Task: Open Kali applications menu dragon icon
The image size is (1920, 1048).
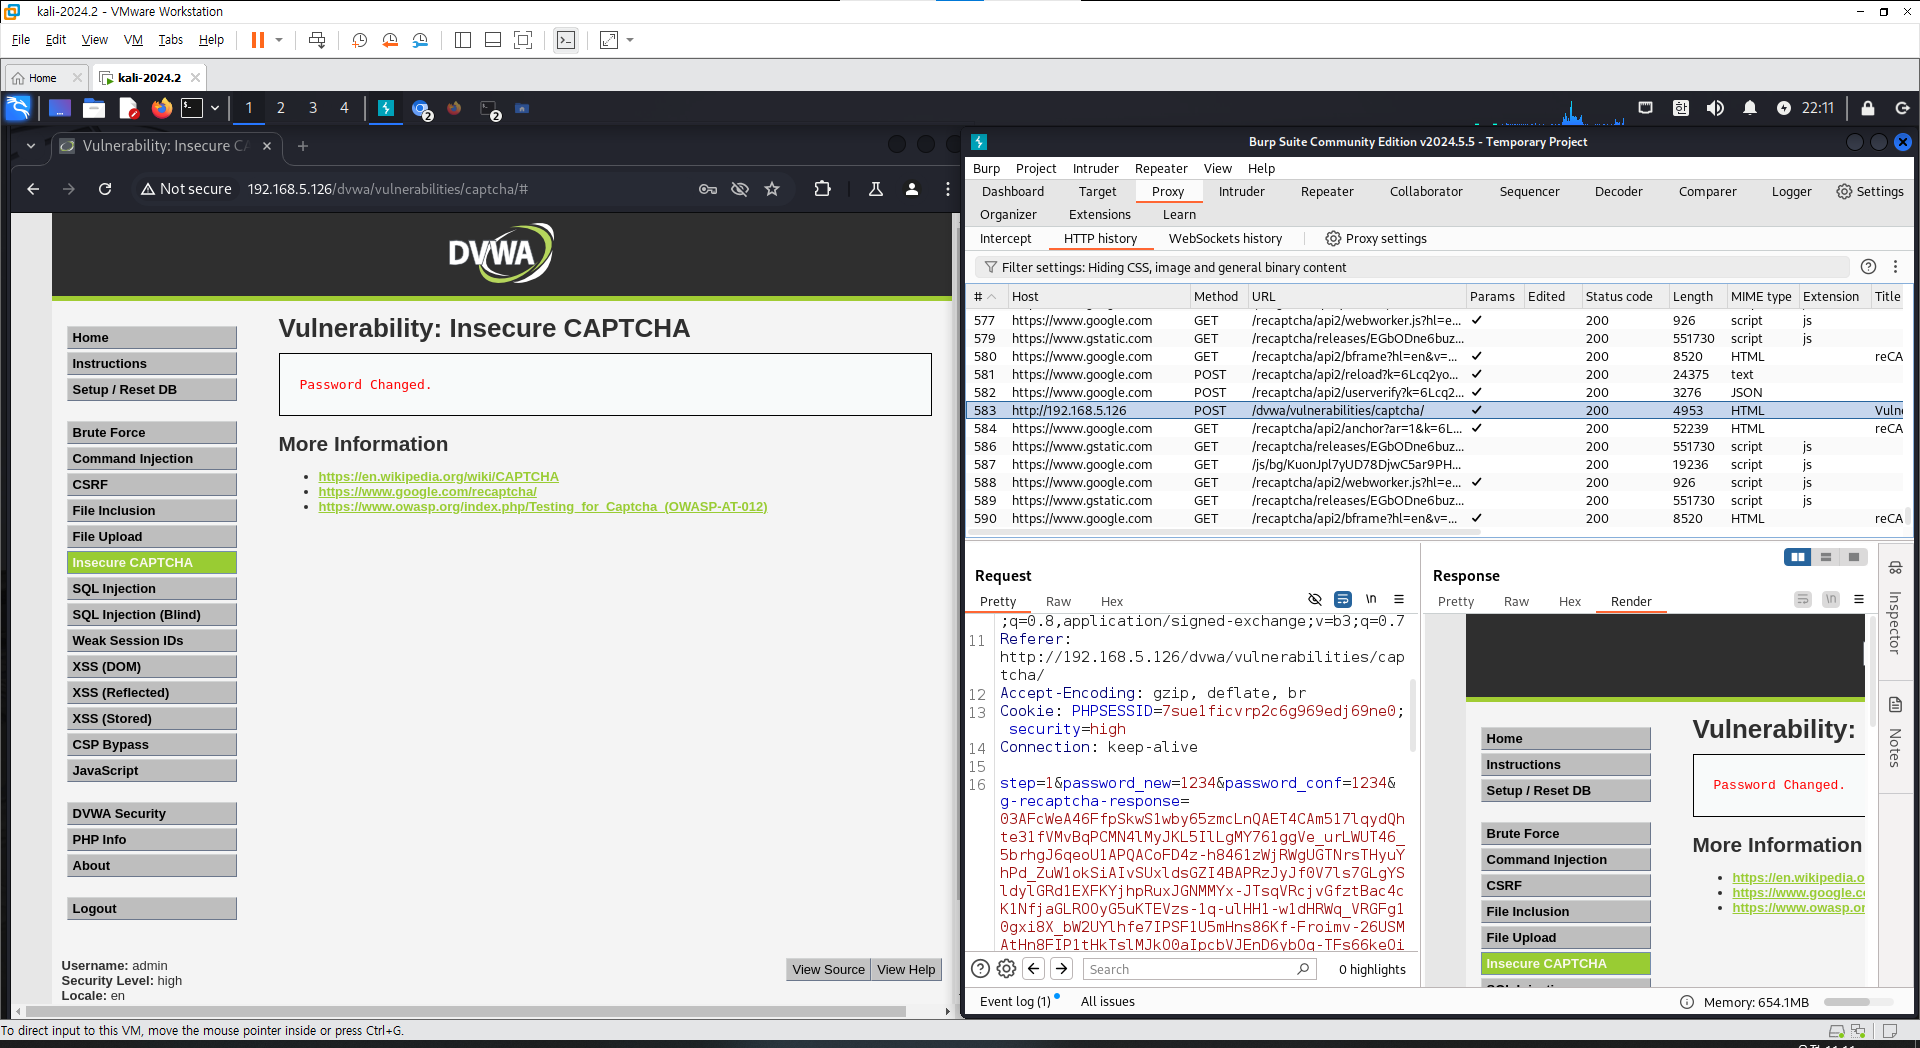Action: coord(18,108)
